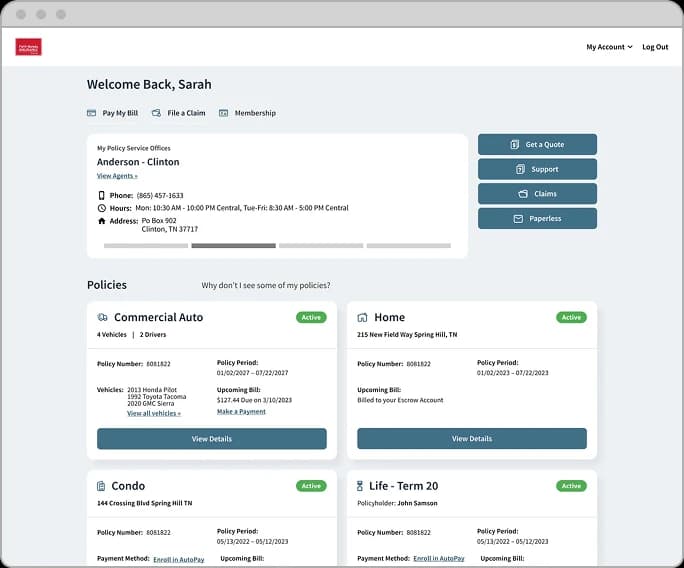The width and height of the screenshot is (684, 568).
Task: Click the Claims button
Action: tap(537, 194)
